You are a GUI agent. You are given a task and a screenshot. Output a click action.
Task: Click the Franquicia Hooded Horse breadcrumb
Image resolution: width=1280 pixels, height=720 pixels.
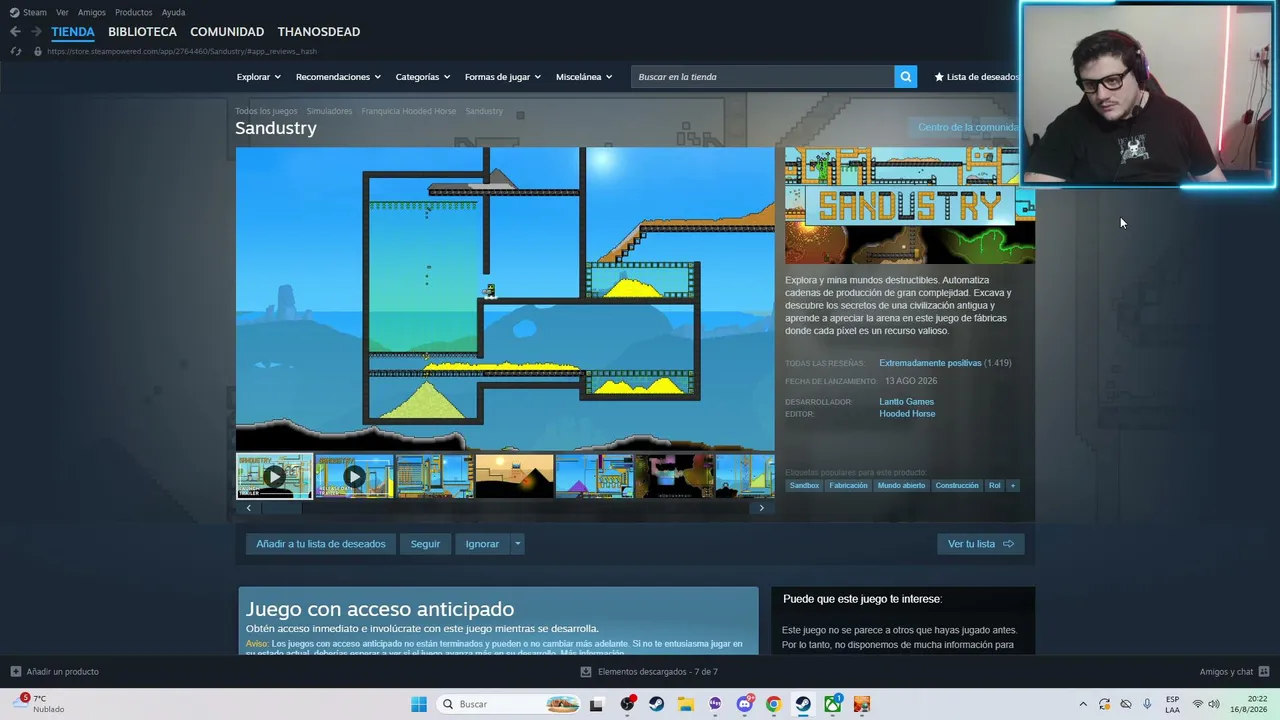pyautogui.click(x=408, y=111)
